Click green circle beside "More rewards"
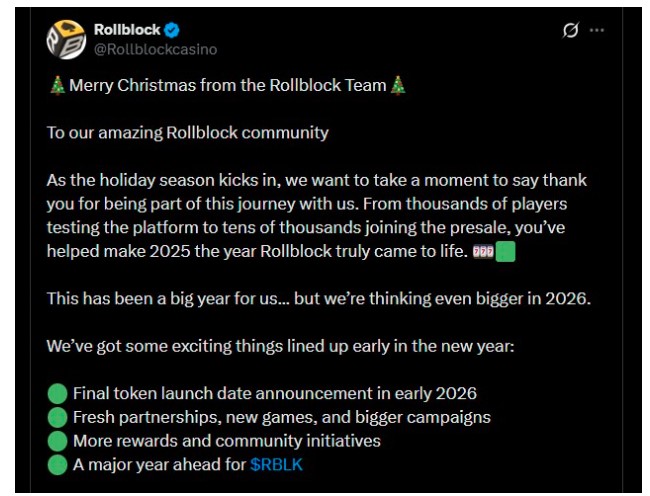650x496 pixels. click(x=57, y=441)
